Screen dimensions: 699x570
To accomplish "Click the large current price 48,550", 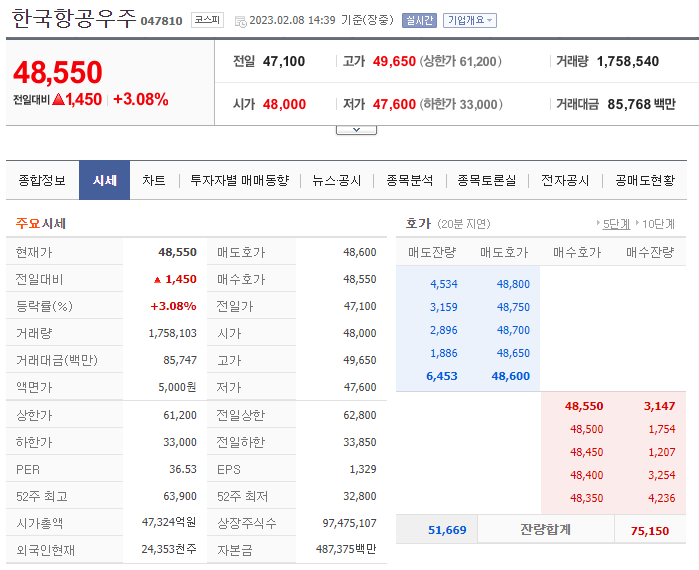I will pos(58,72).
